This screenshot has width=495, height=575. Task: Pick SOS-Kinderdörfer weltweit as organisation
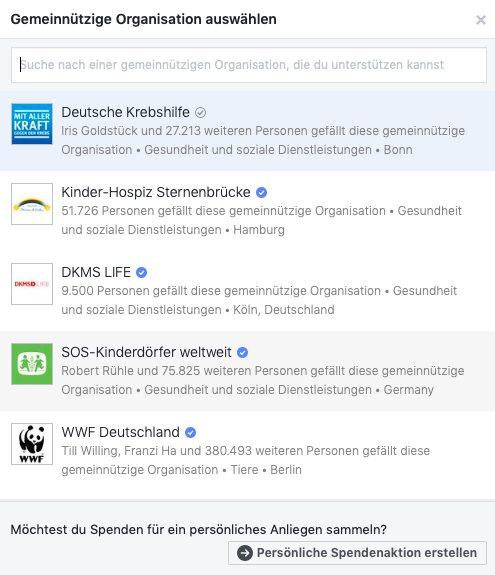click(x=146, y=352)
